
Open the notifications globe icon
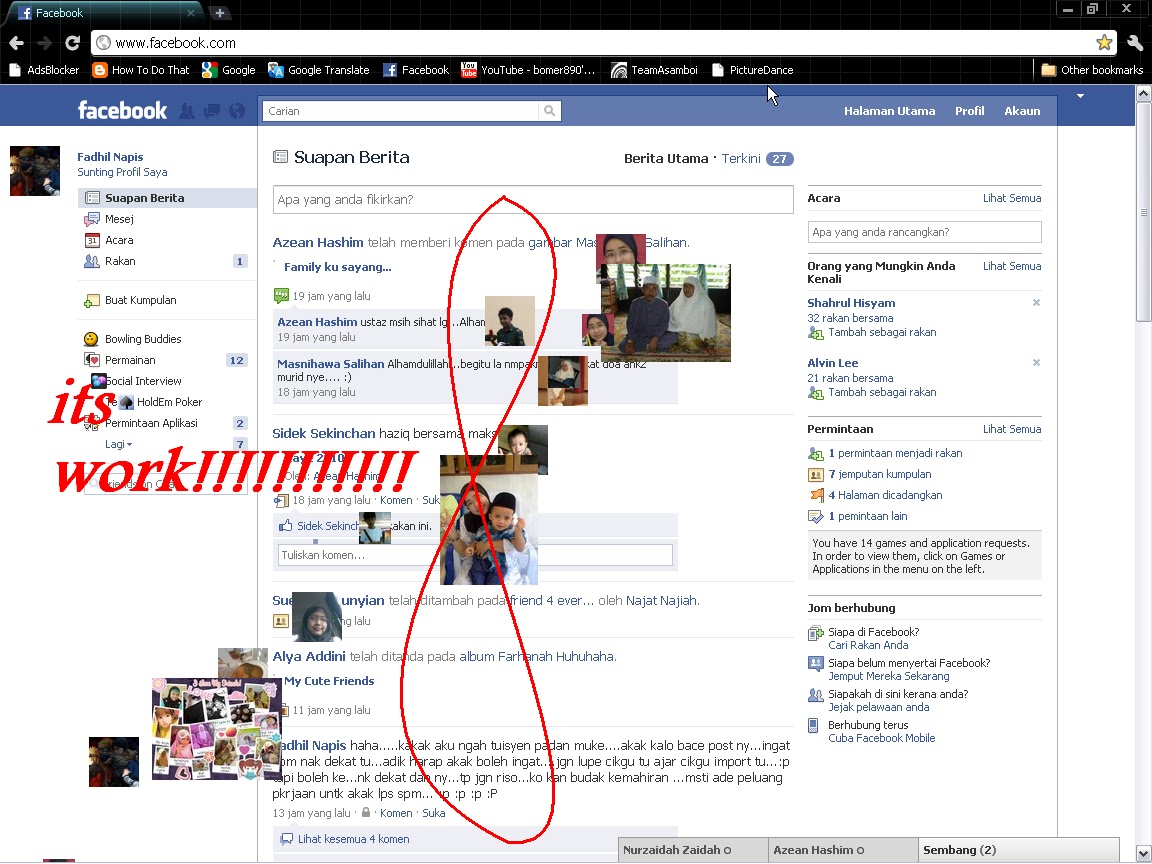[x=237, y=111]
